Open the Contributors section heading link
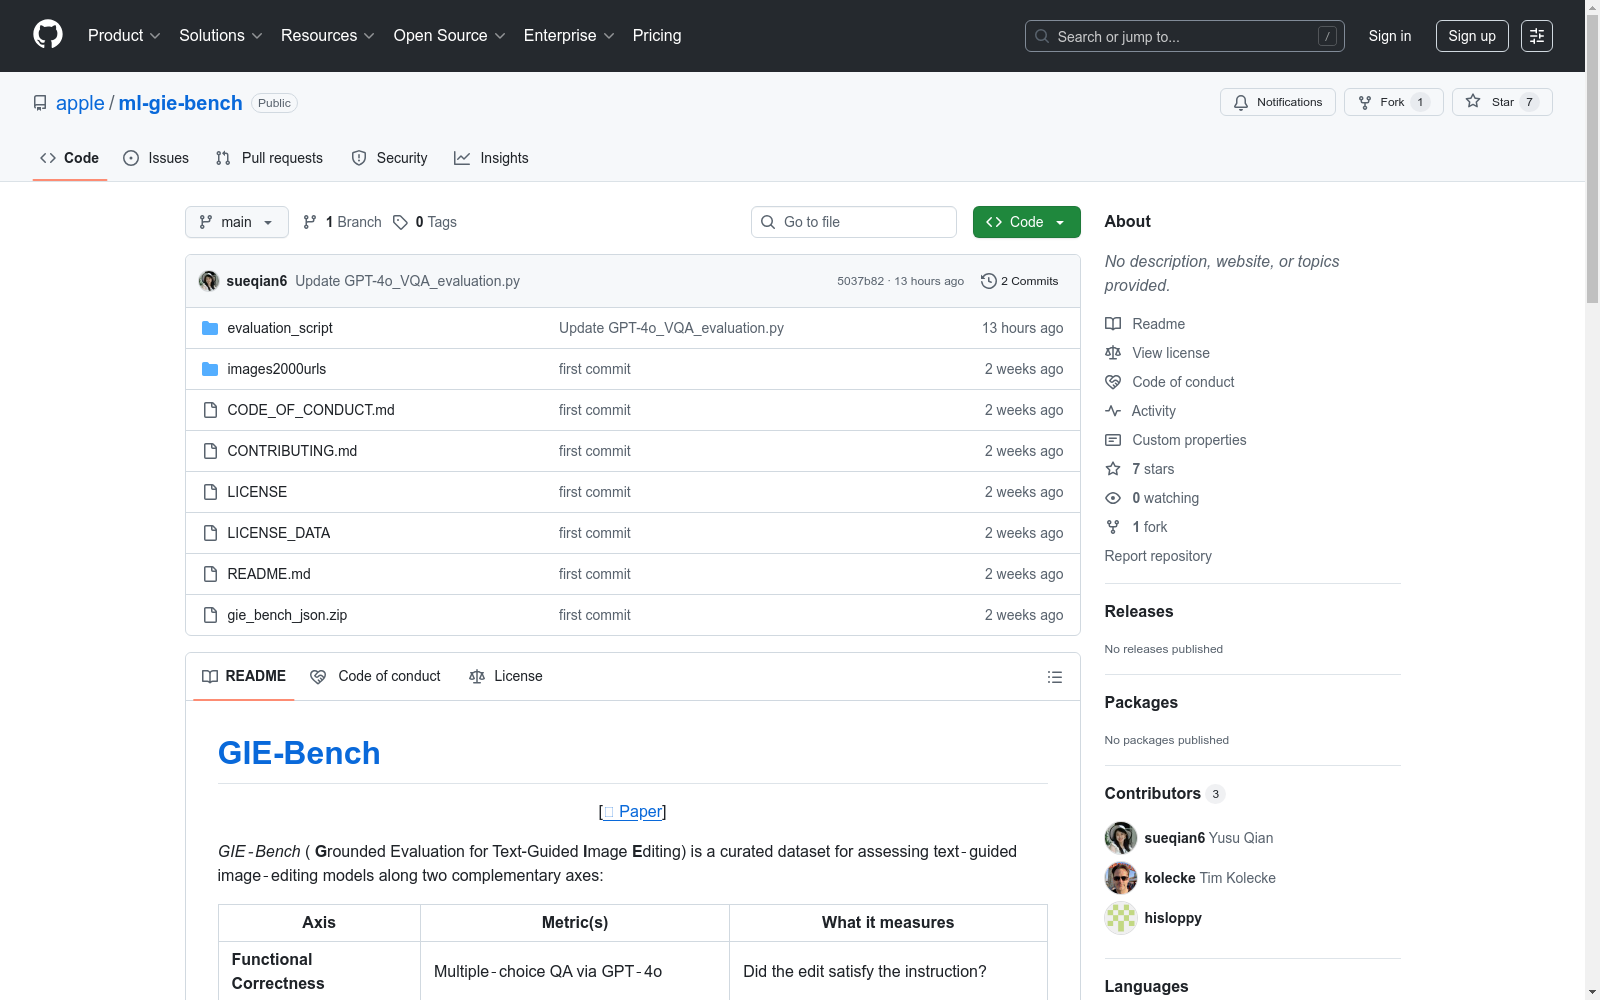1600x1000 pixels. pos(1165,793)
